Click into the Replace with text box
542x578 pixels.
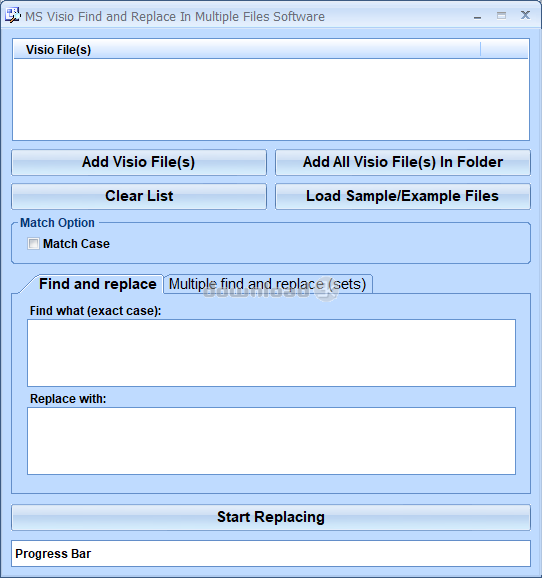(271, 441)
